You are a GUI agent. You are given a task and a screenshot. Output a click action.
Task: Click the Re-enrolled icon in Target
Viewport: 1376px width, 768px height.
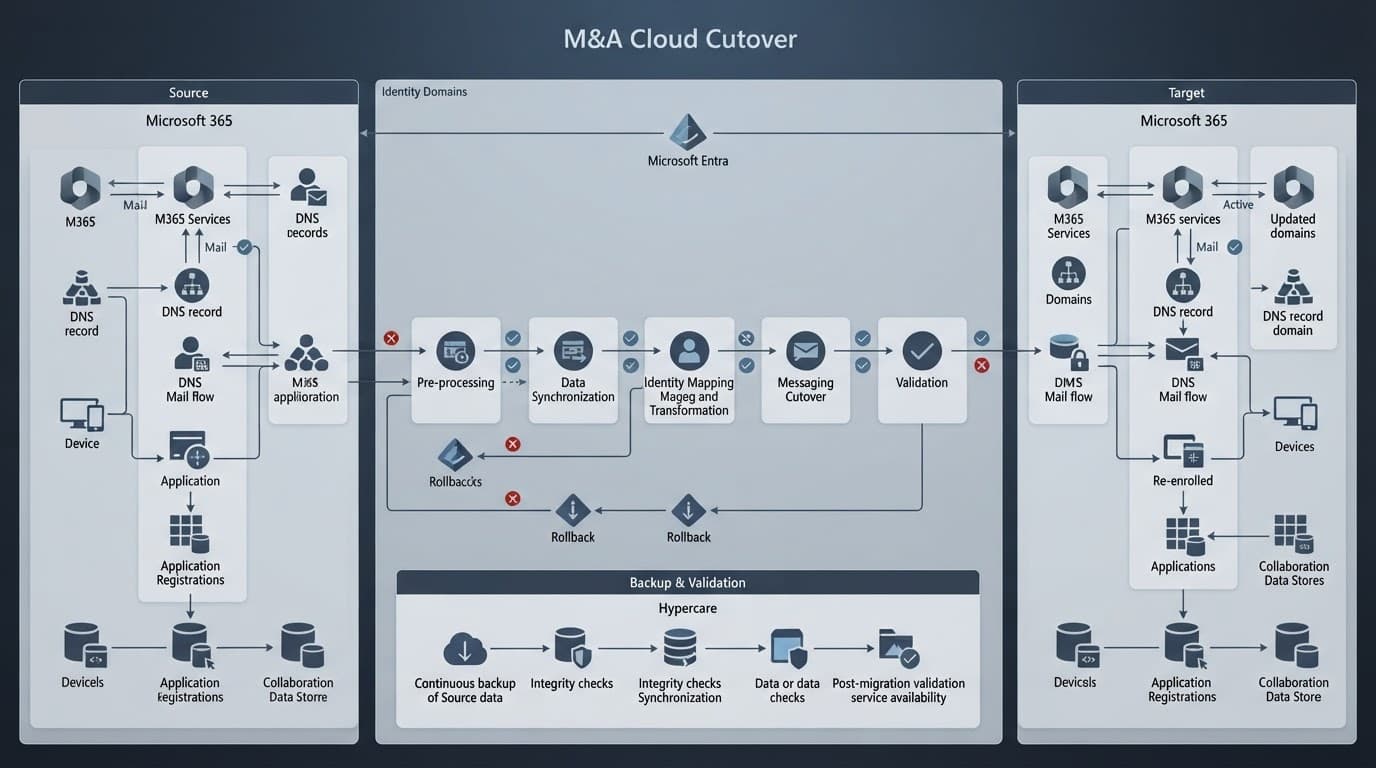(1183, 452)
